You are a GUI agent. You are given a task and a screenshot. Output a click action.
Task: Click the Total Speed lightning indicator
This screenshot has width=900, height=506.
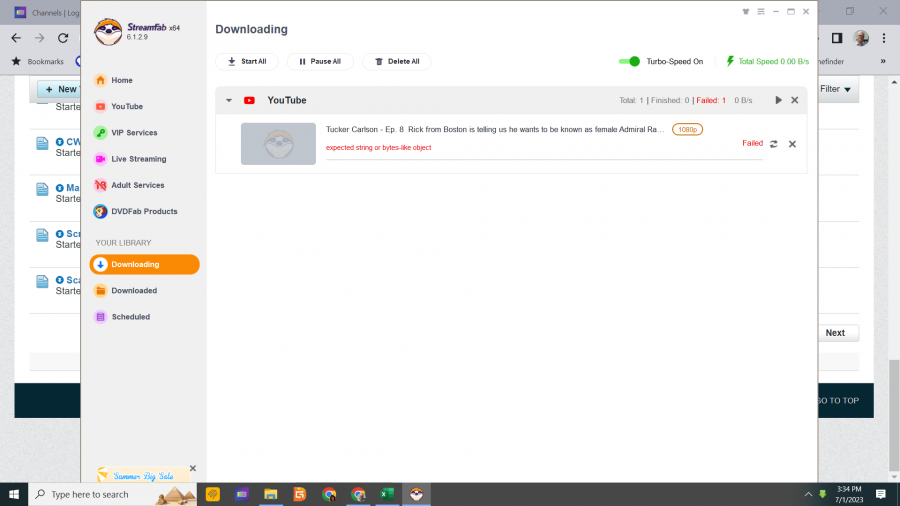[730, 61]
